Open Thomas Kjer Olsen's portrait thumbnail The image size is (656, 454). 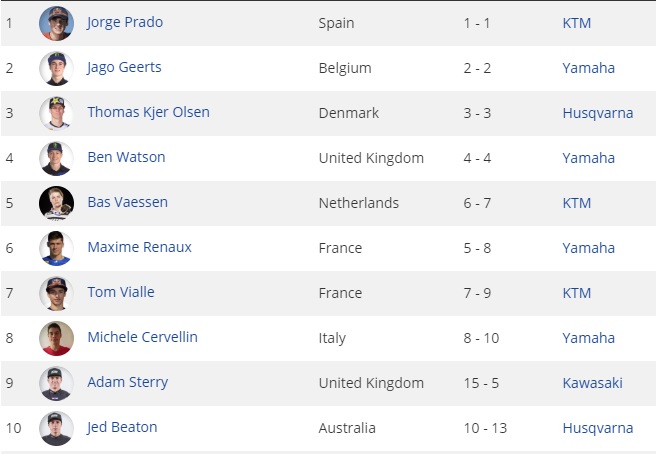pos(56,113)
